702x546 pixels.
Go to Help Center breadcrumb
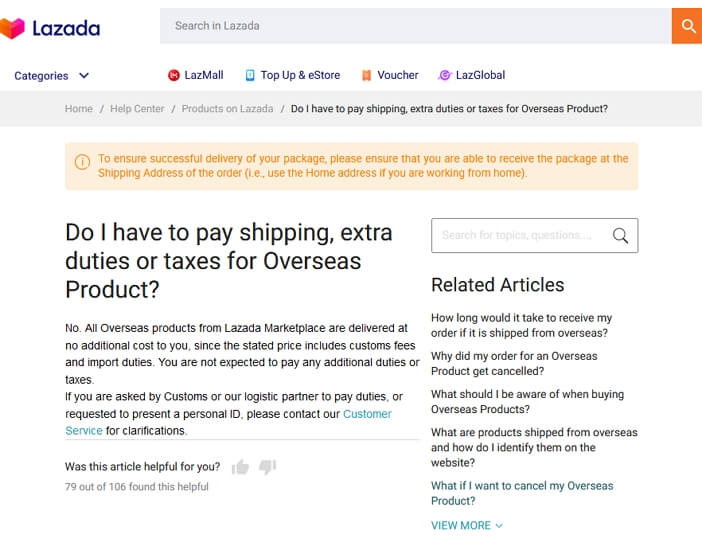click(x=137, y=109)
